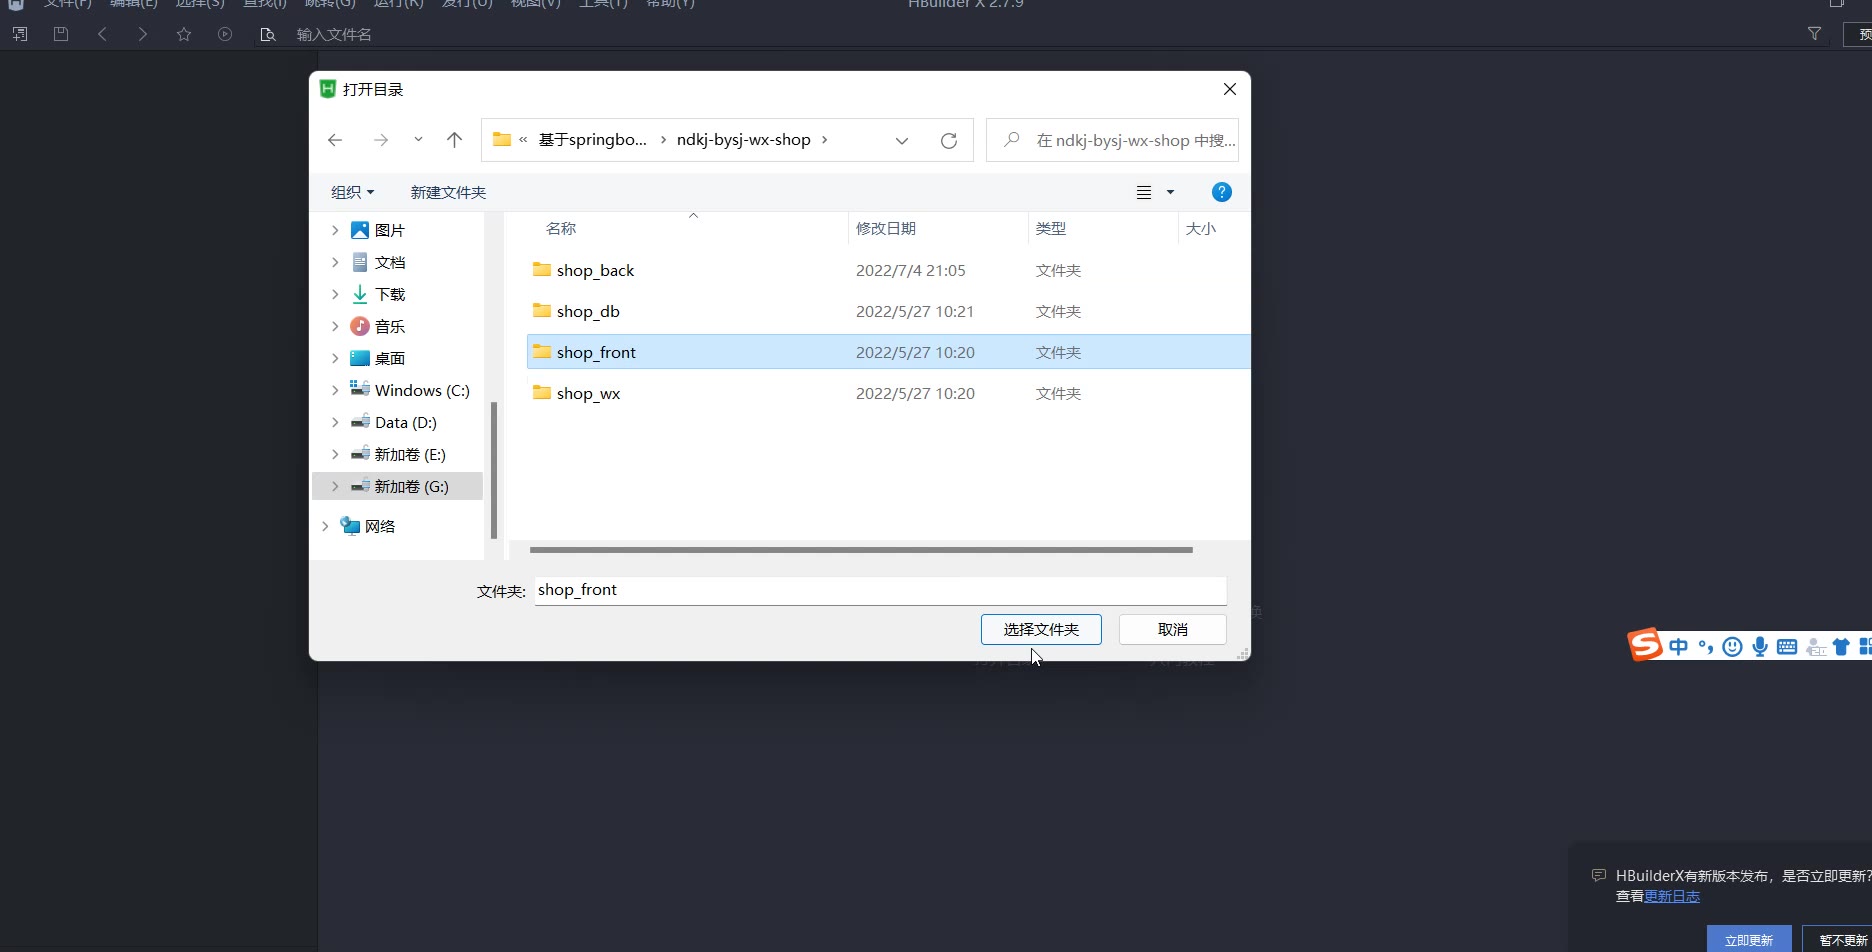
Task: Click the 新建文件夹 button
Action: coord(448,192)
